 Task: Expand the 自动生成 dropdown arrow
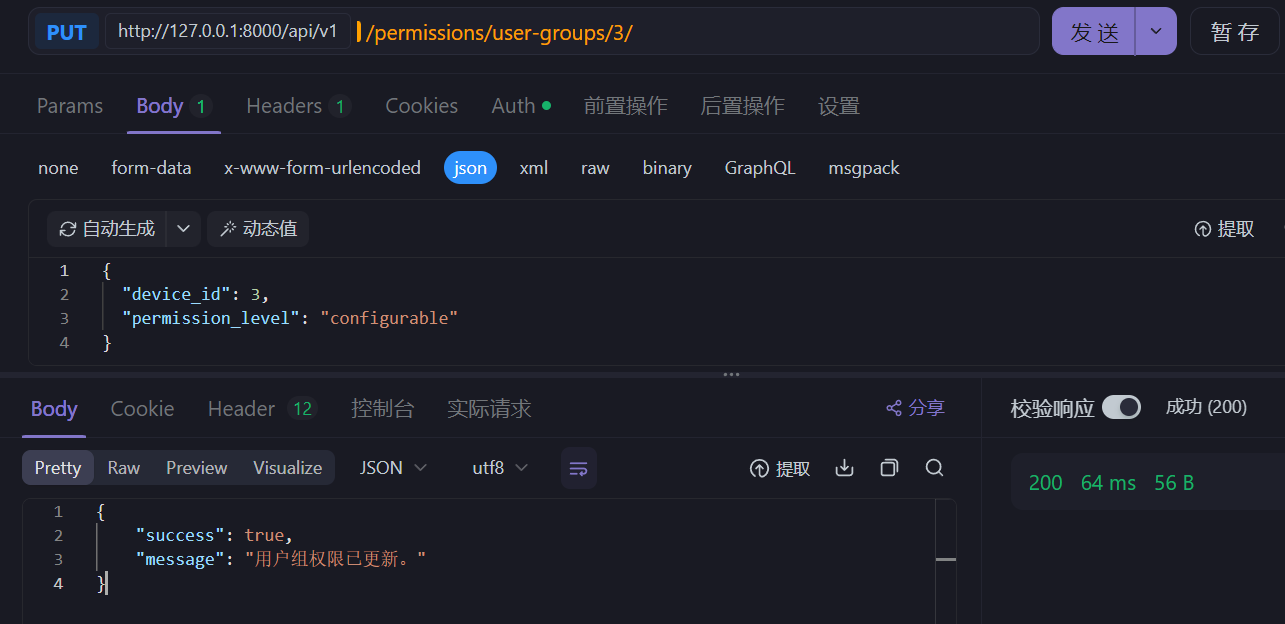pyautogui.click(x=183, y=229)
